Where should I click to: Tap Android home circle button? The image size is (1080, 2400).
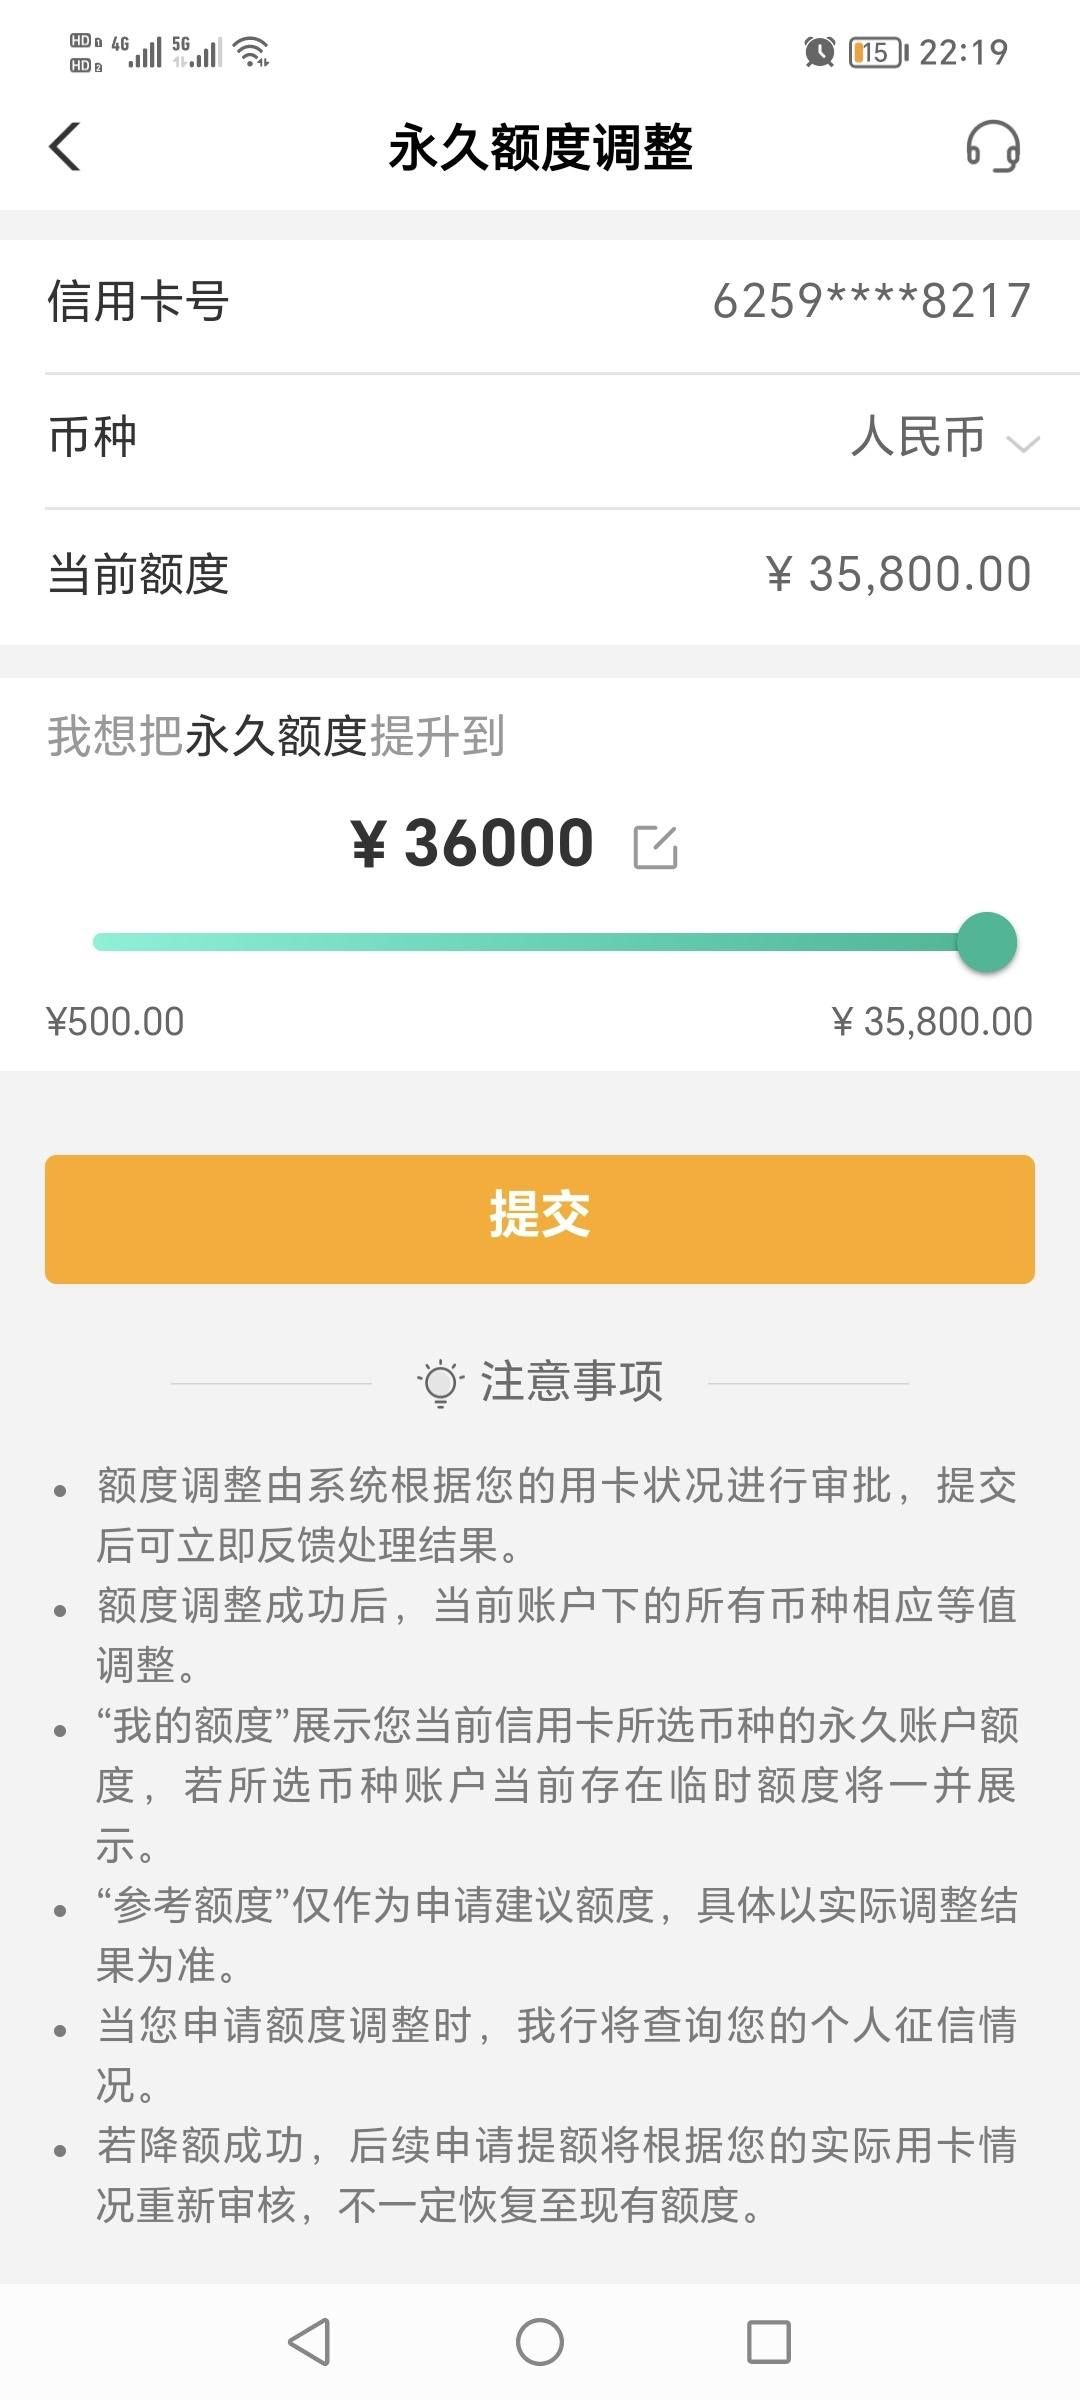[540, 2341]
